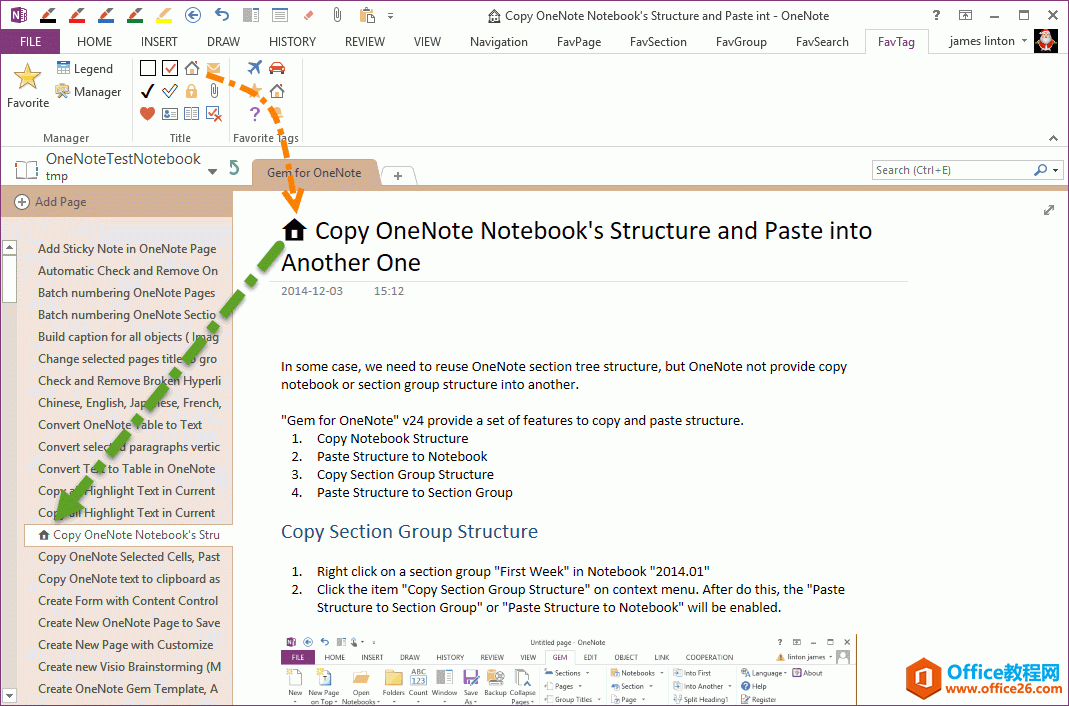
Task: Apply the red checked box title tag
Action: pos(170,68)
